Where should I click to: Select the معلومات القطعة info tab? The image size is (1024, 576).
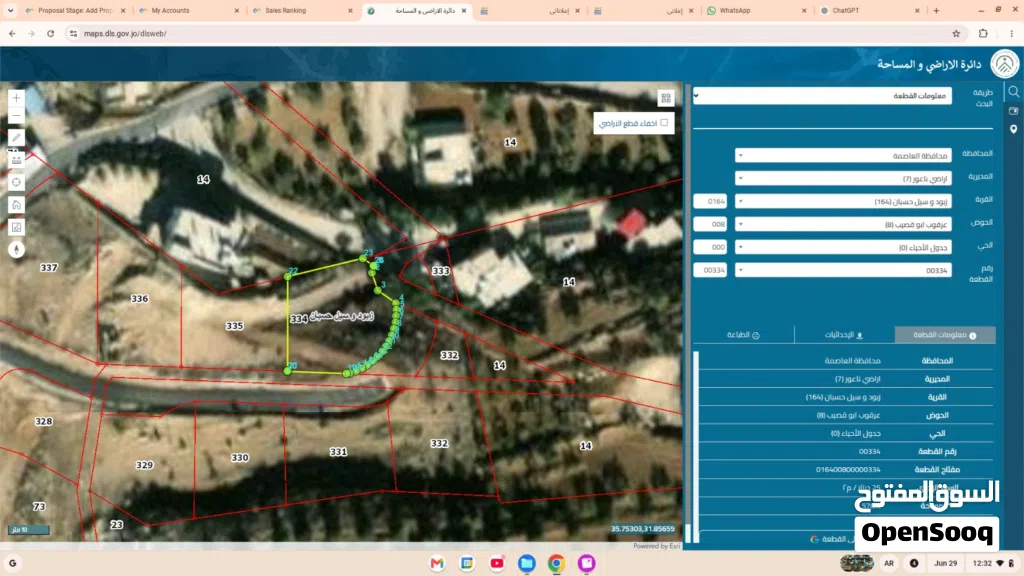coord(945,334)
